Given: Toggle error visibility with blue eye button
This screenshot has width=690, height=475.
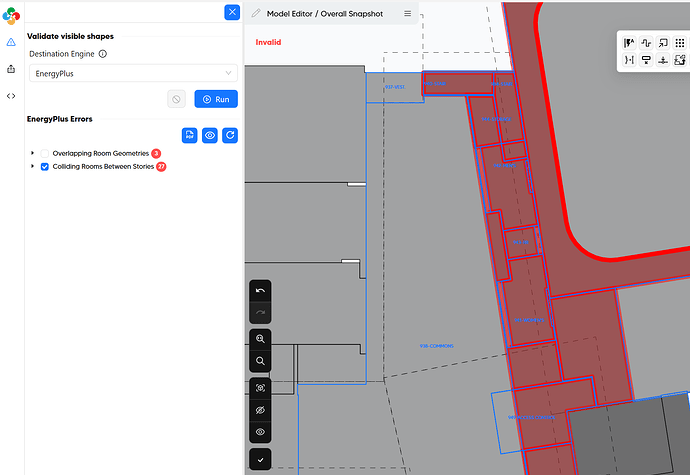Looking at the screenshot, I should pyautogui.click(x=210, y=135).
